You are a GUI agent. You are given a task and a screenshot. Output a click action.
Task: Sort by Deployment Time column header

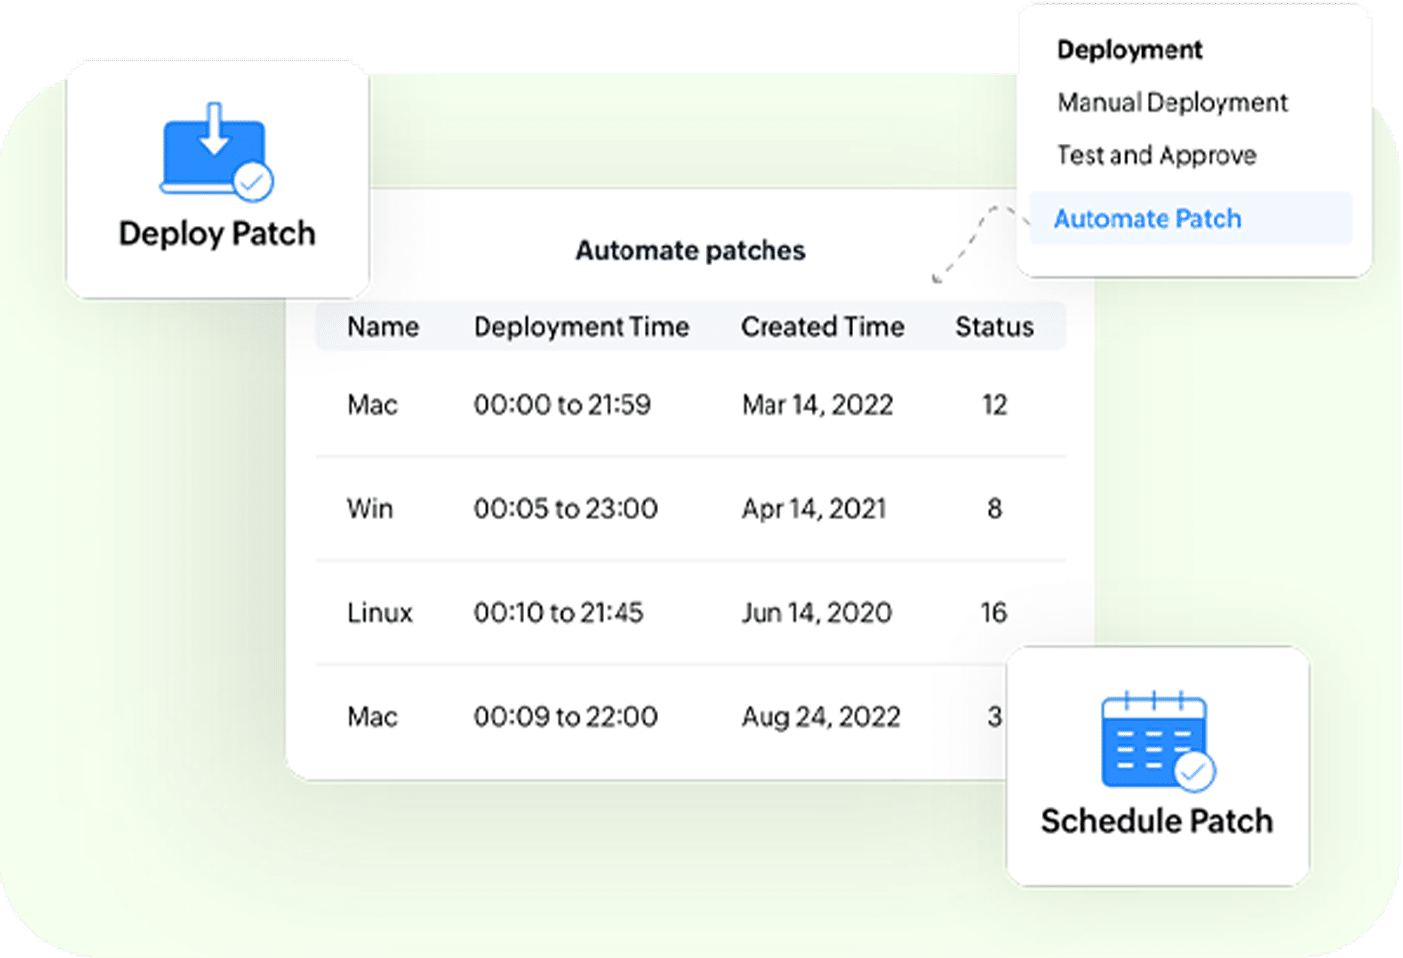click(x=581, y=327)
